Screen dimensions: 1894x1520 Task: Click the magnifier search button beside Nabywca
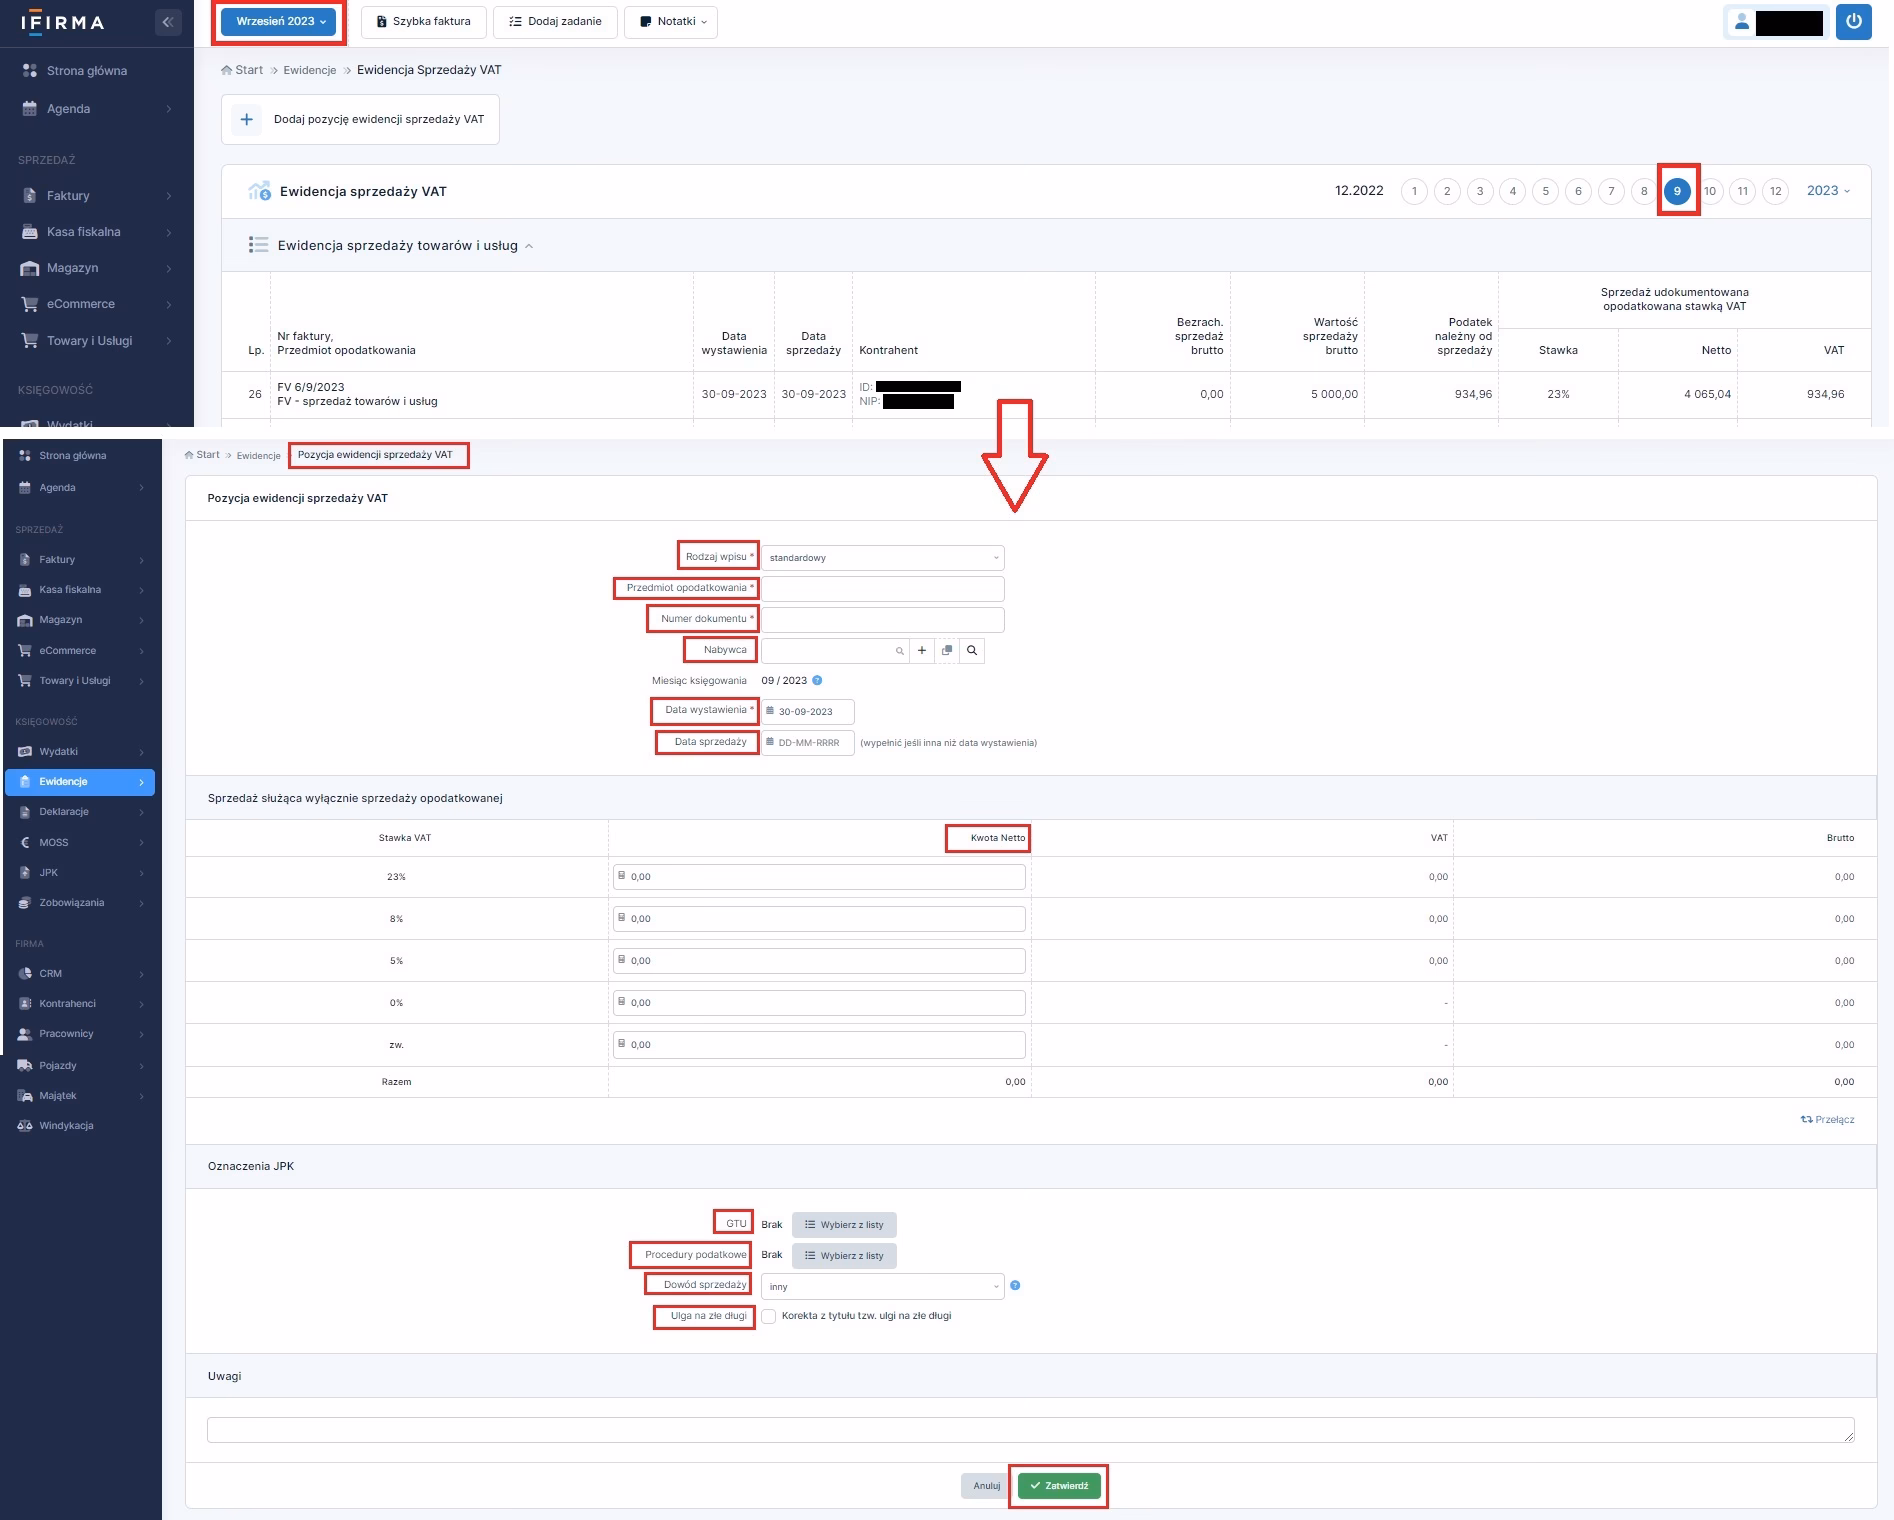tap(971, 651)
